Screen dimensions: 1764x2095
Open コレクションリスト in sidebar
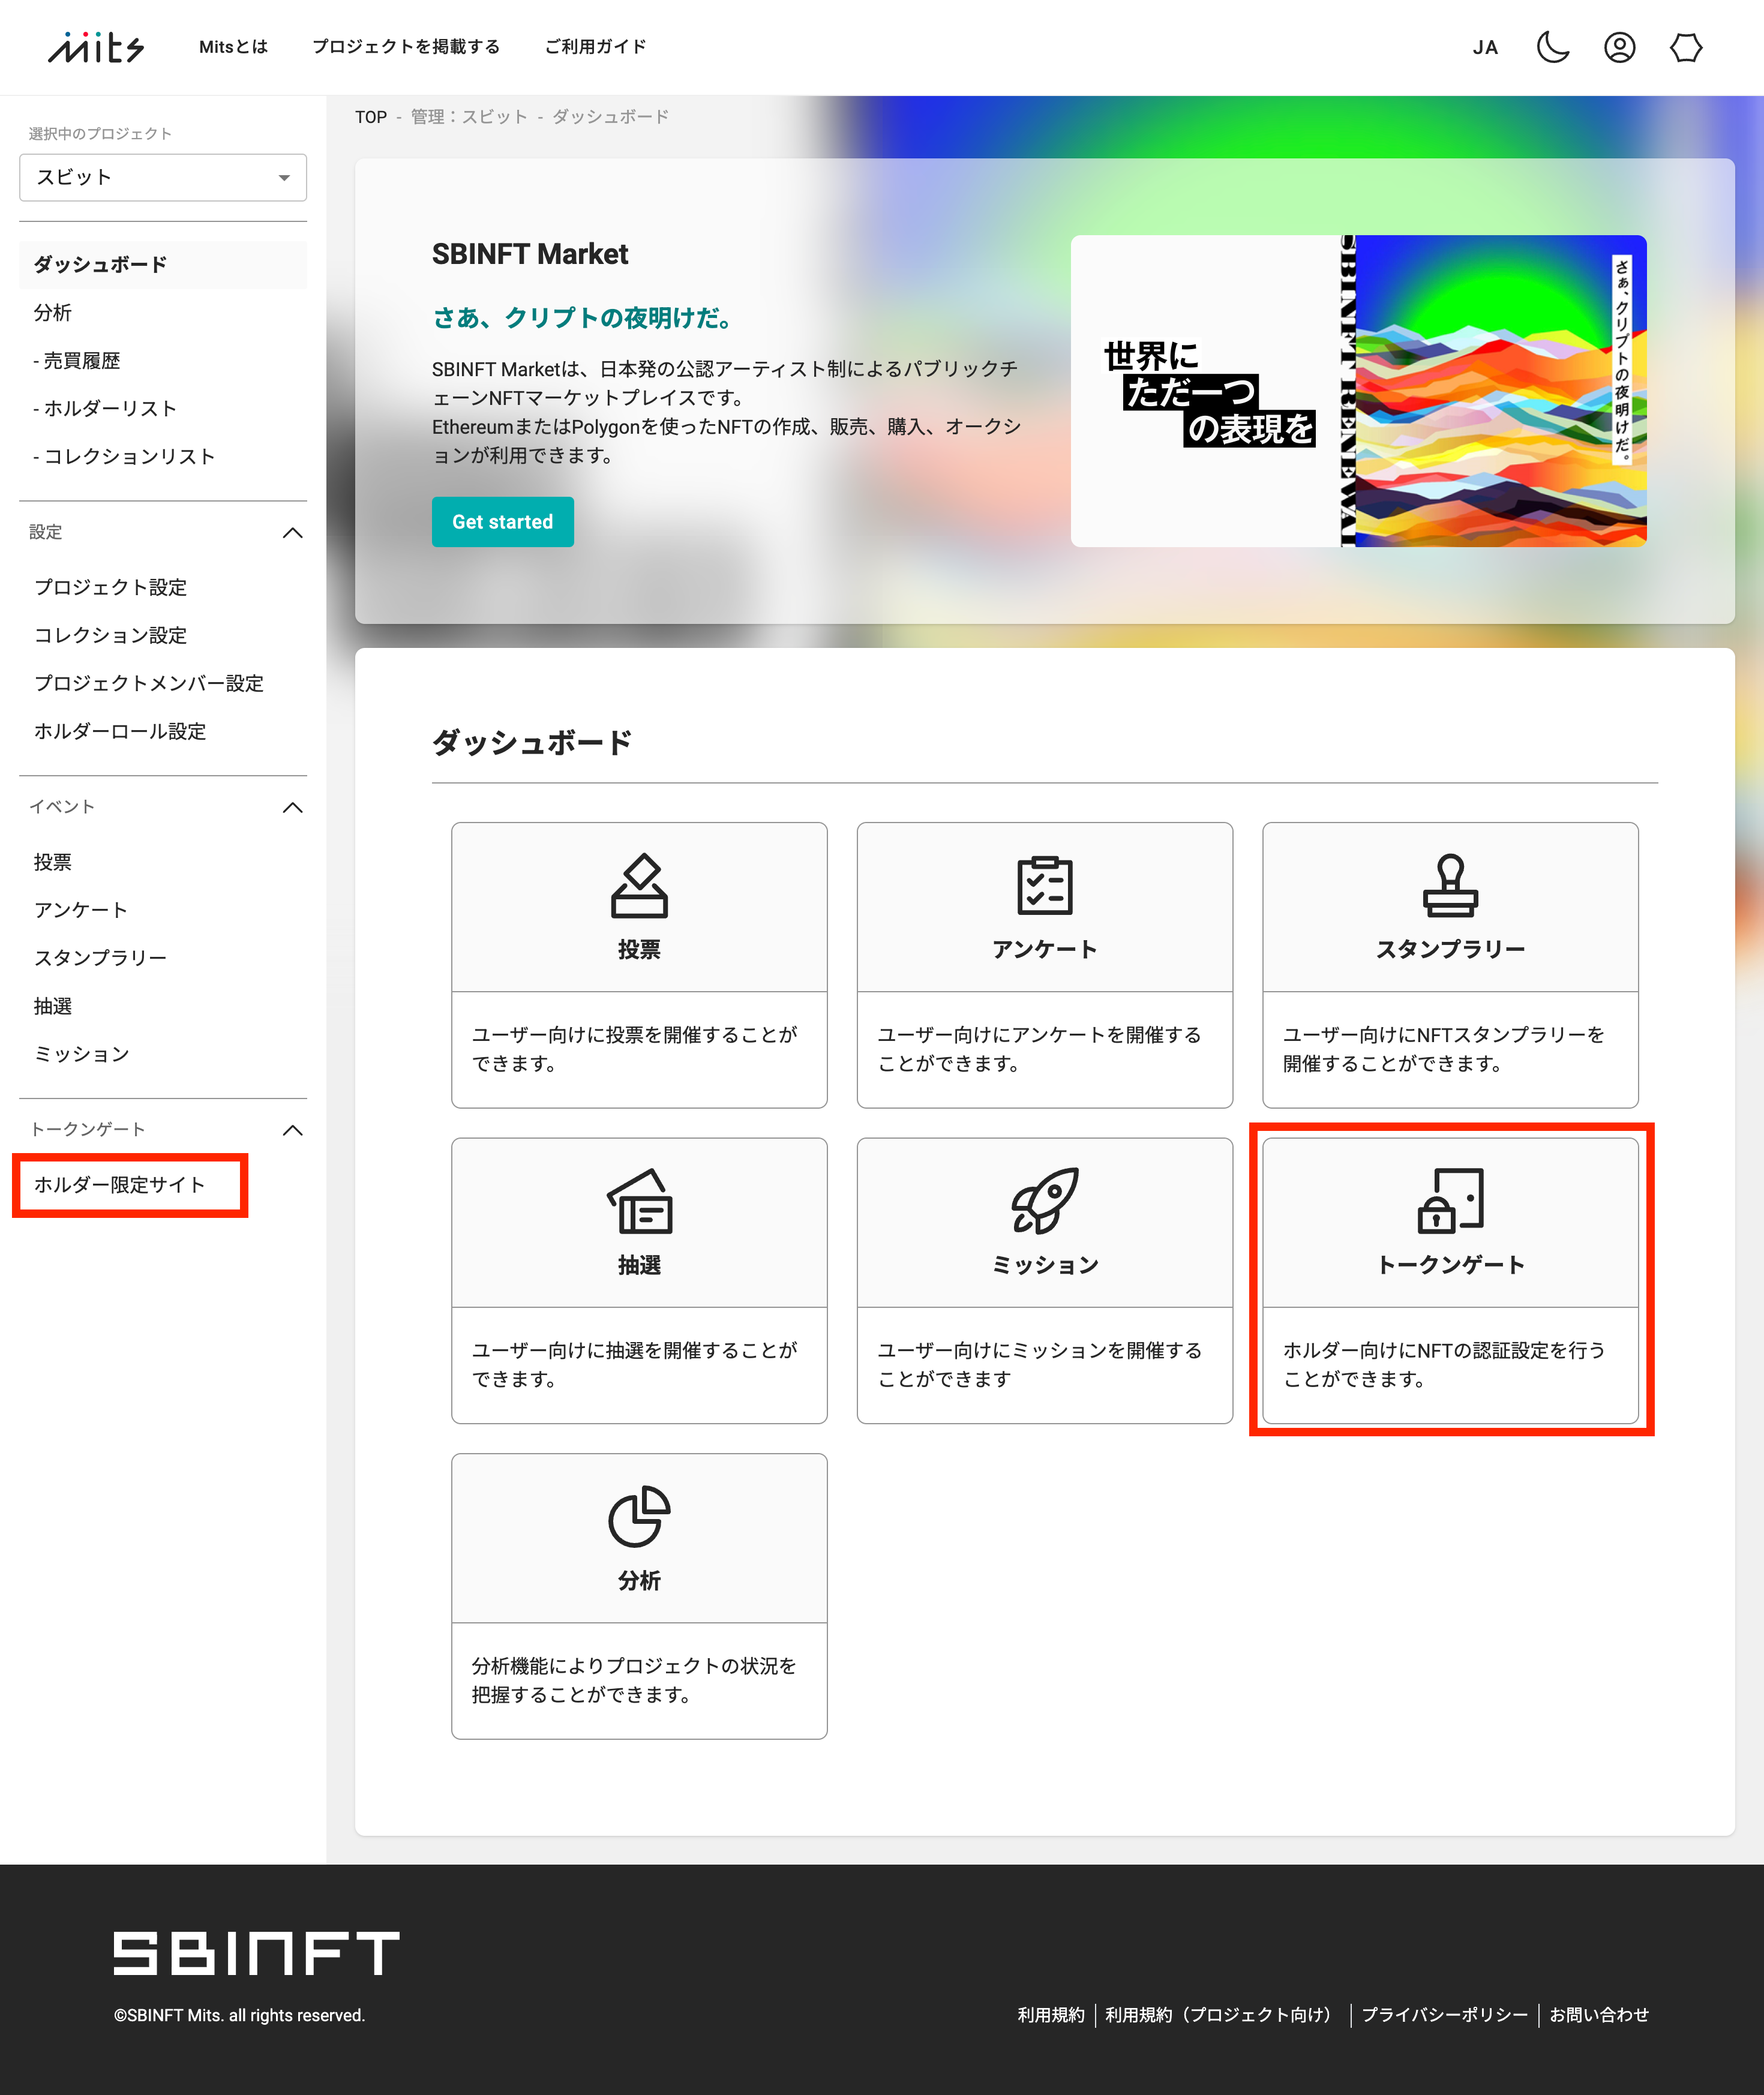point(124,457)
